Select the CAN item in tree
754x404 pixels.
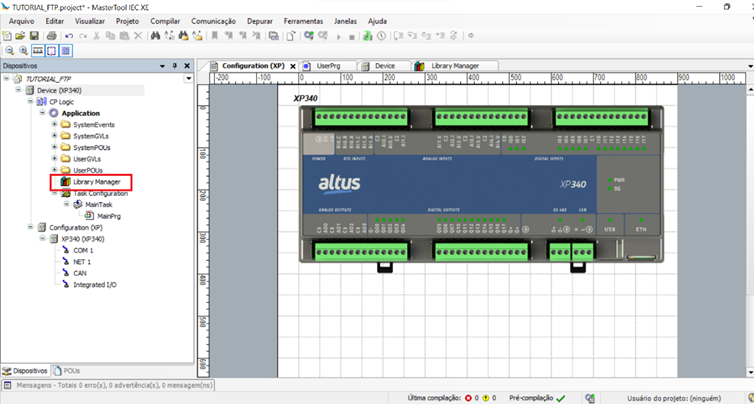click(80, 273)
